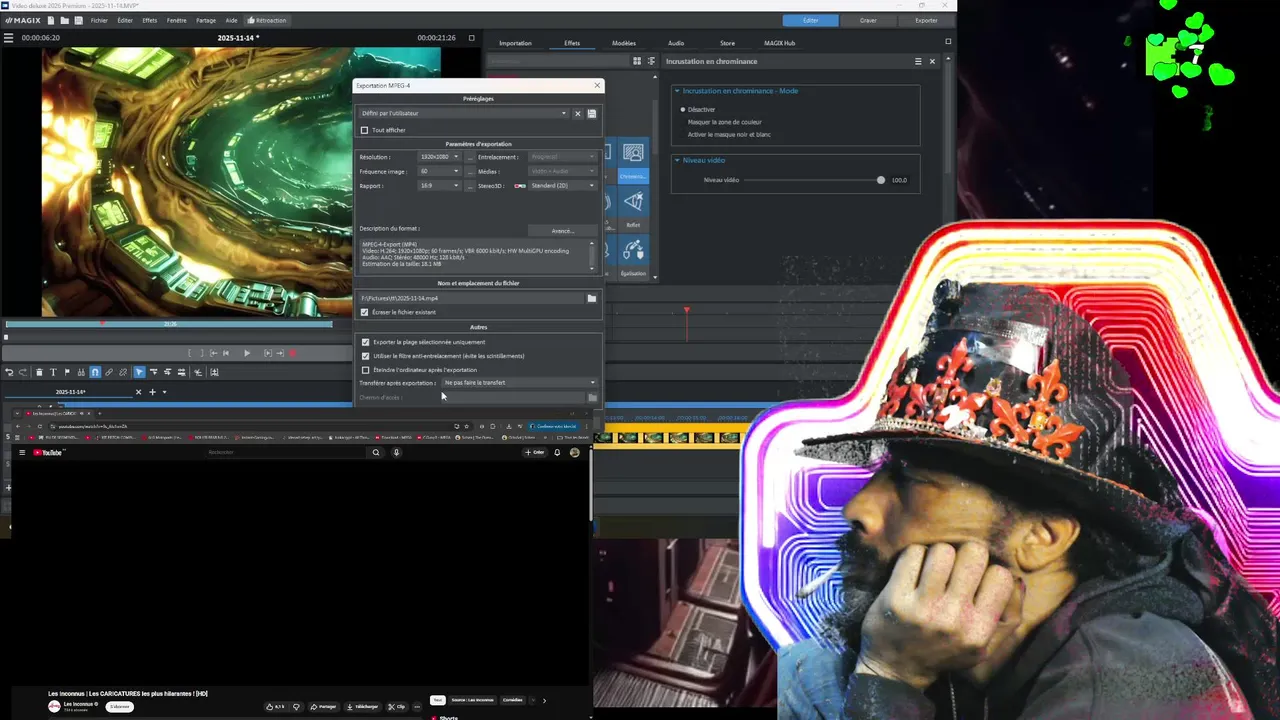Screen dimensions: 1280x720
Task: Open the project tab list arrow
Action: (x=164, y=392)
